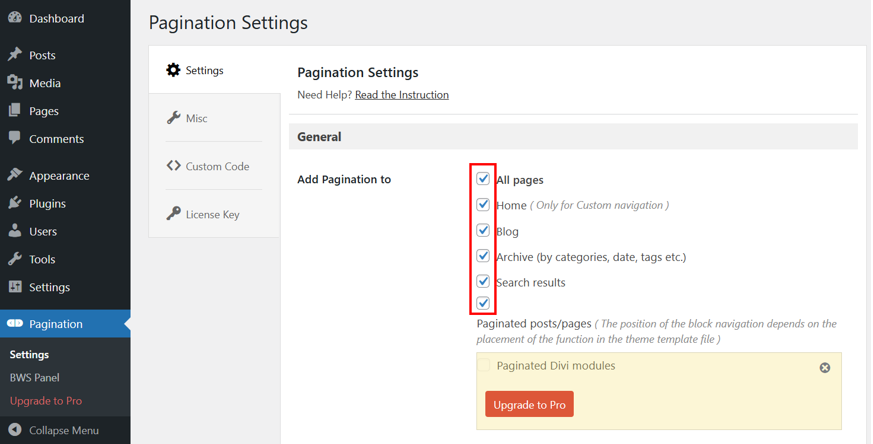The image size is (873, 444).
Task: Click the Posts pushpin icon
Action: click(15, 55)
